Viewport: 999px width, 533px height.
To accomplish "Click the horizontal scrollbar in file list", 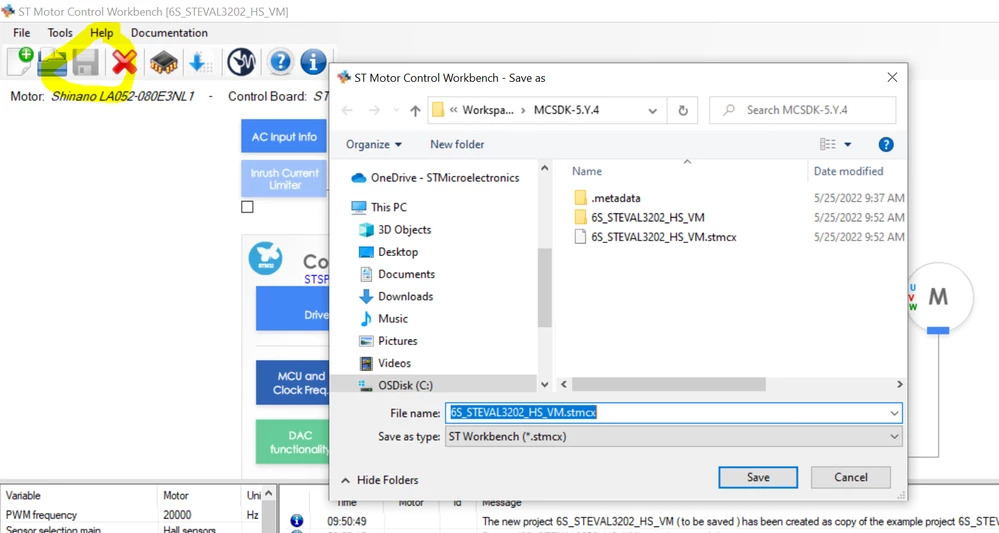I will click(x=668, y=385).
